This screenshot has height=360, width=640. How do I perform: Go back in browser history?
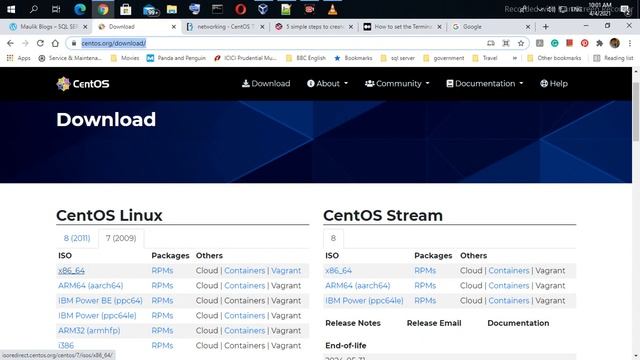pyautogui.click(x=10, y=43)
